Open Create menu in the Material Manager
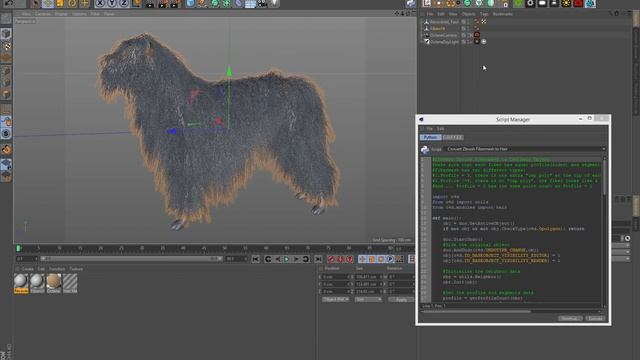Screen dimensions: 640x360 click(x=27, y=269)
